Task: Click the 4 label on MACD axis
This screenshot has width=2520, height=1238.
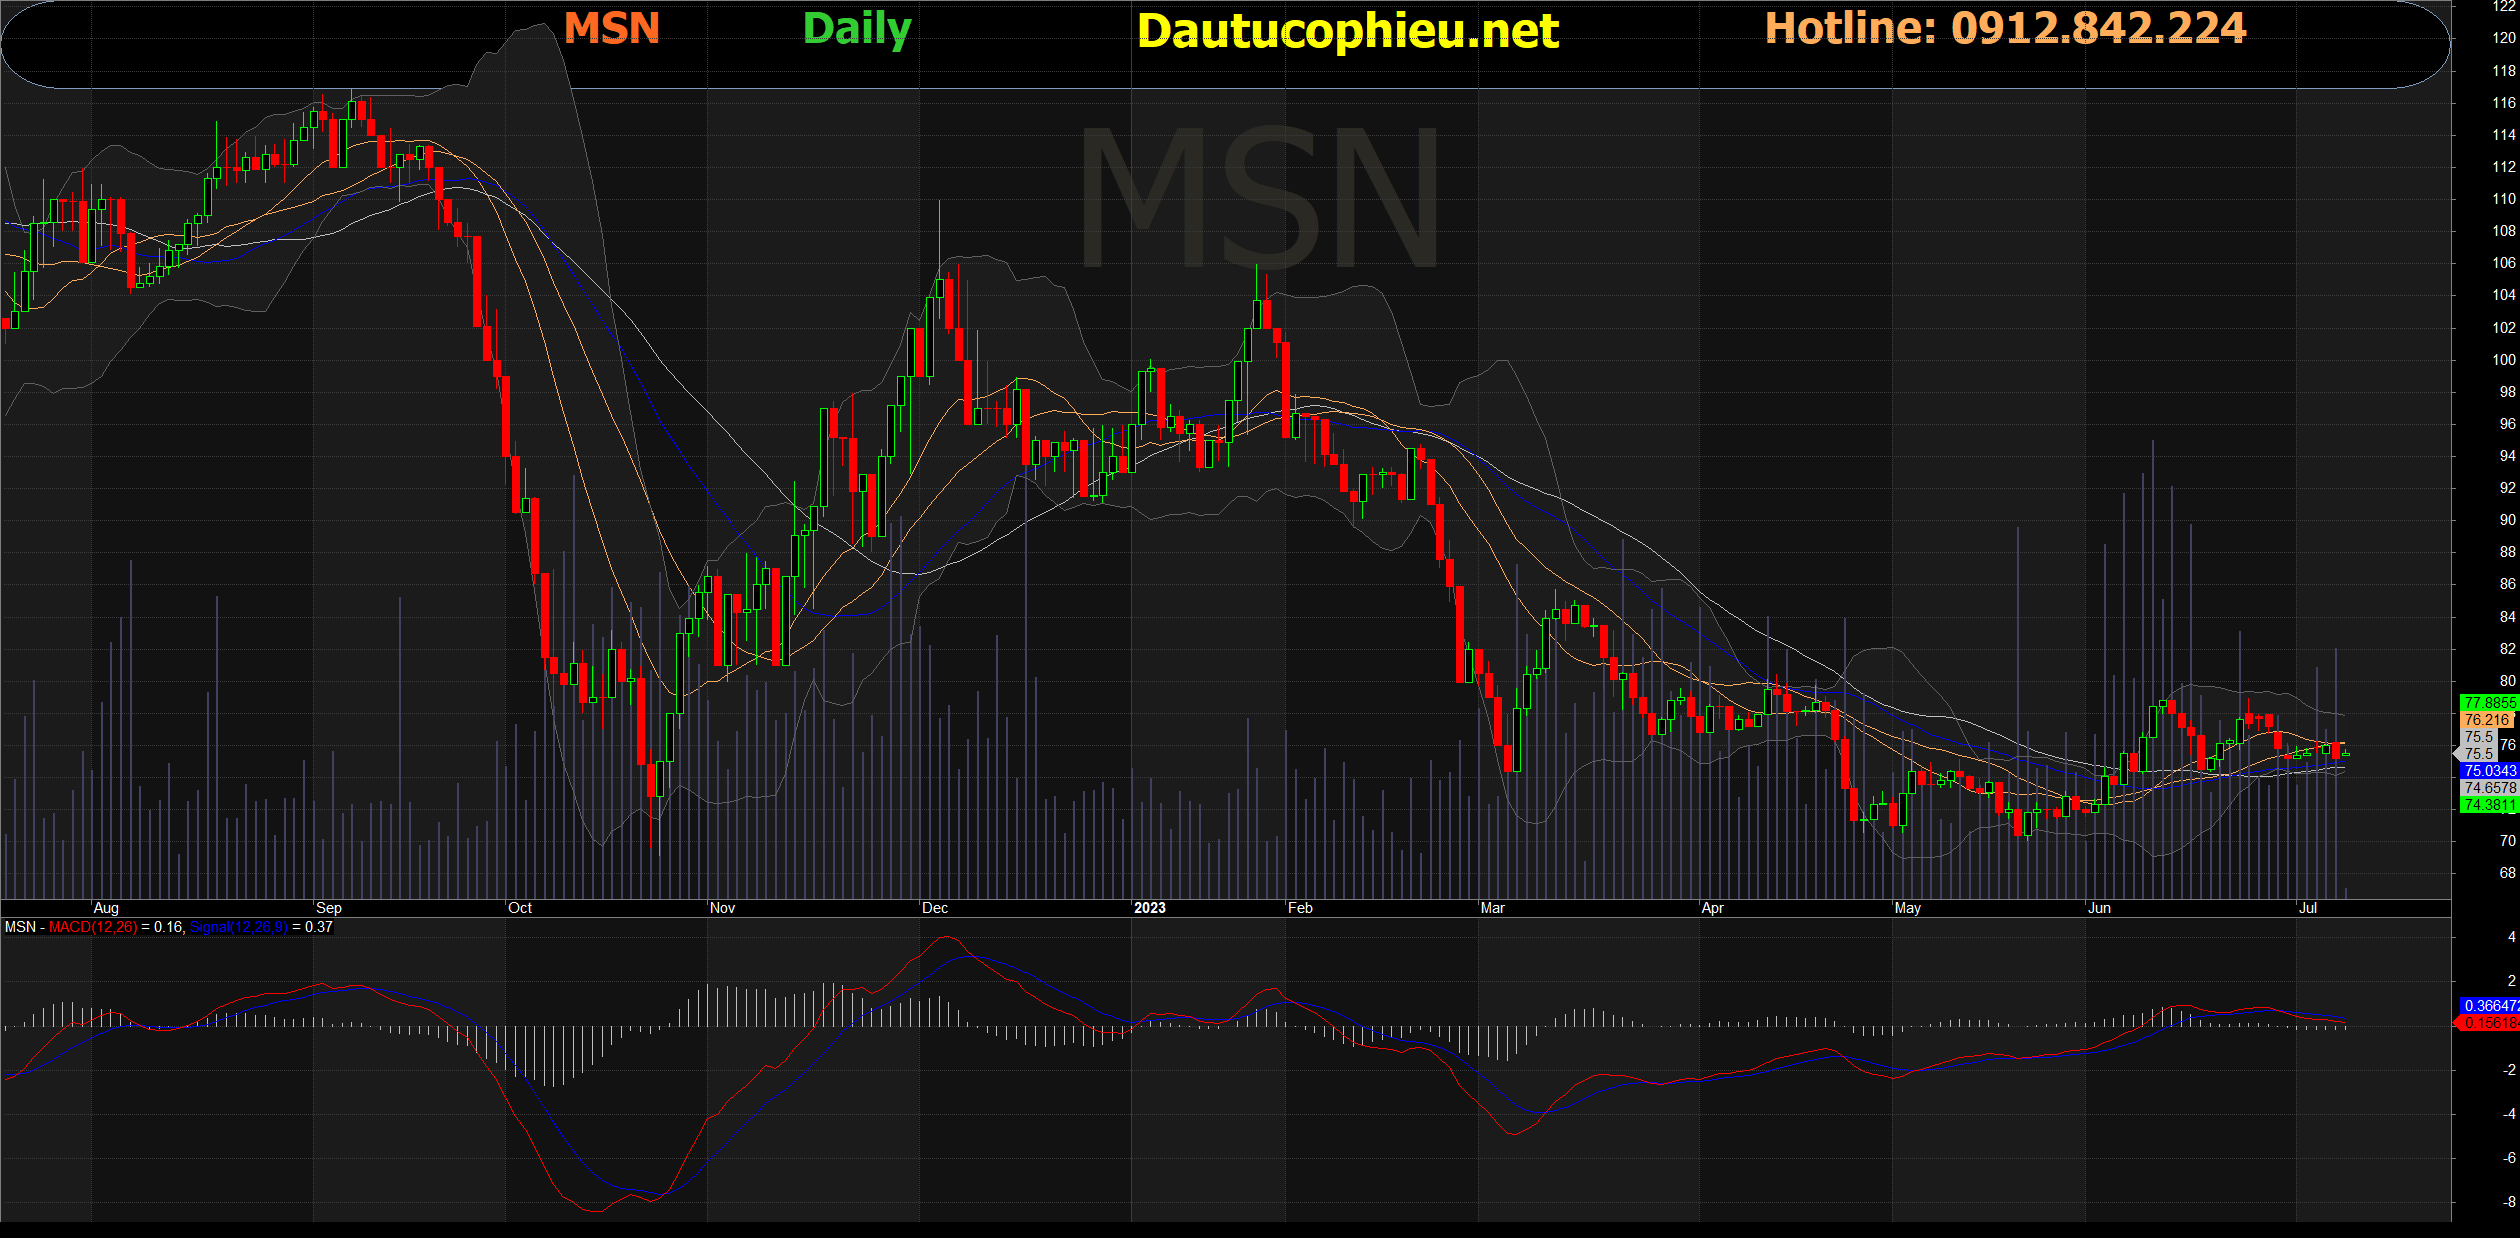Action: point(2512,937)
